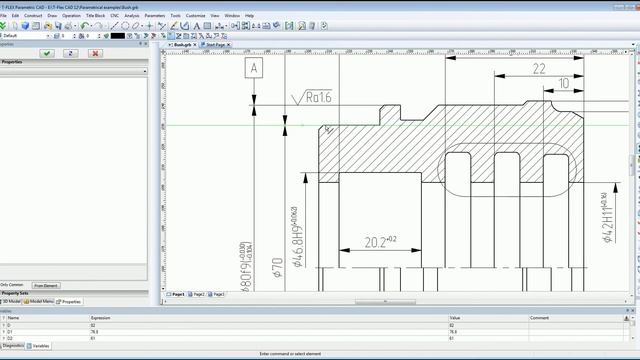This screenshot has width=640, height=360.
Task: Switch to the Start Page tab
Action: coord(216,44)
